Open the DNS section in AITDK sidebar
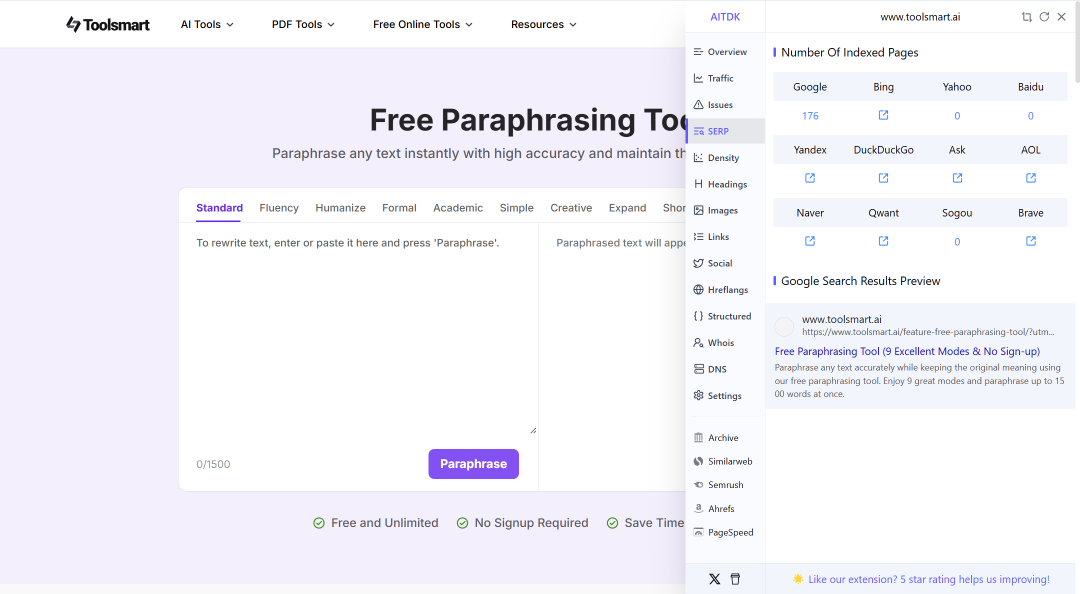 pos(725,369)
